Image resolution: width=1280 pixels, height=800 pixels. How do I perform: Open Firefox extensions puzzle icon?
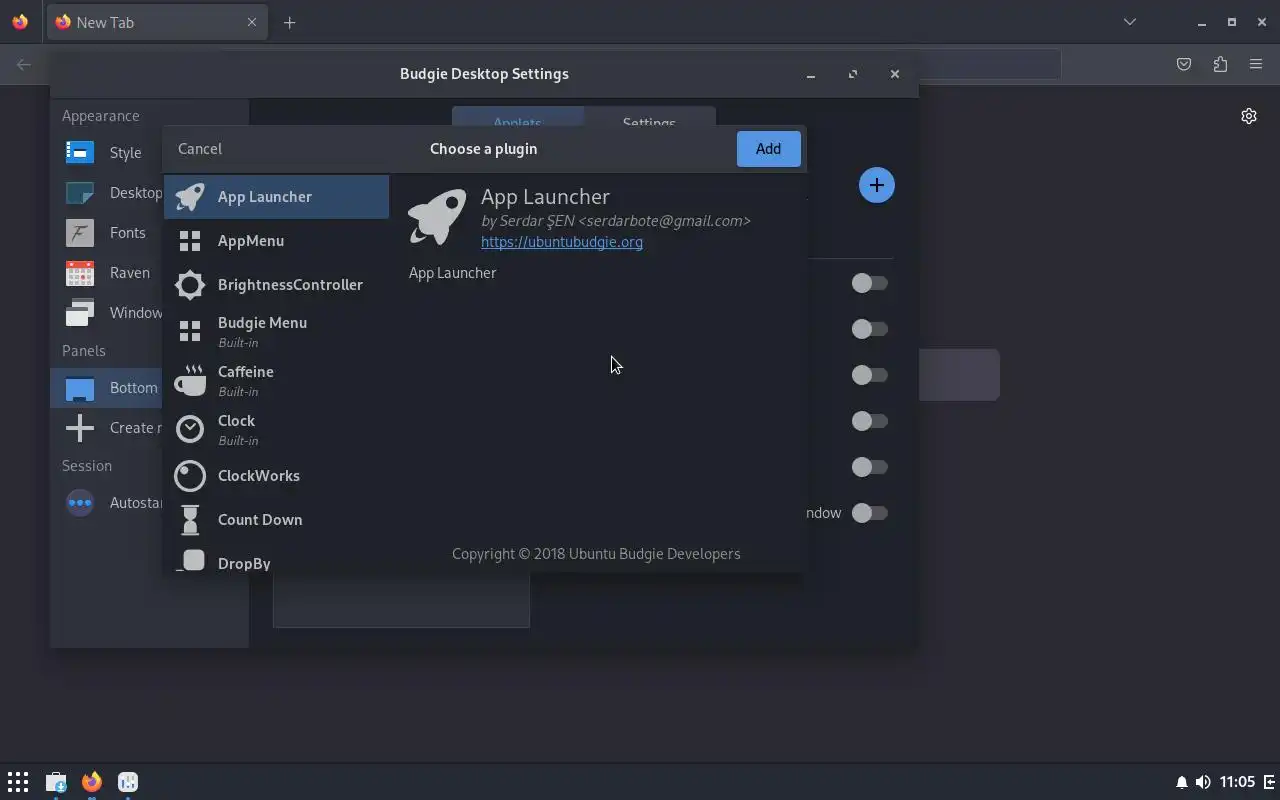pyautogui.click(x=1220, y=65)
